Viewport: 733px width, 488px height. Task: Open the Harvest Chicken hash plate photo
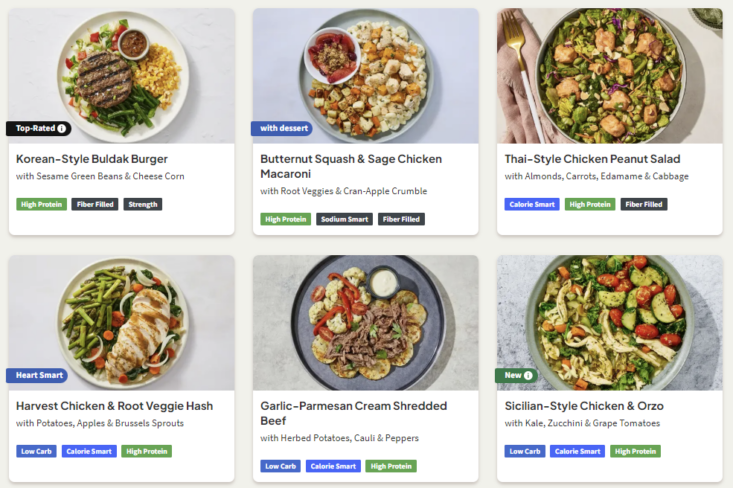click(122, 323)
